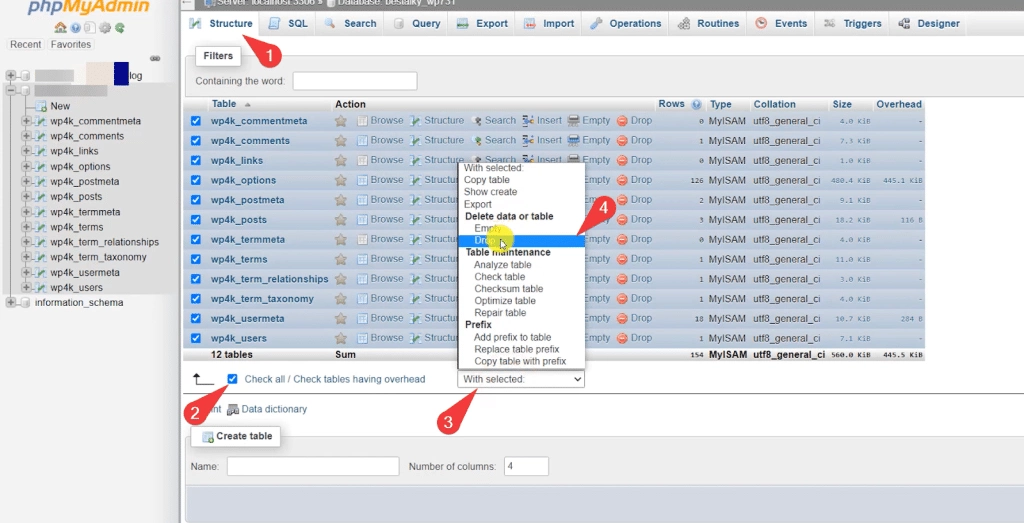Switch to the SQL tab
The image size is (1024, 523).
point(288,24)
